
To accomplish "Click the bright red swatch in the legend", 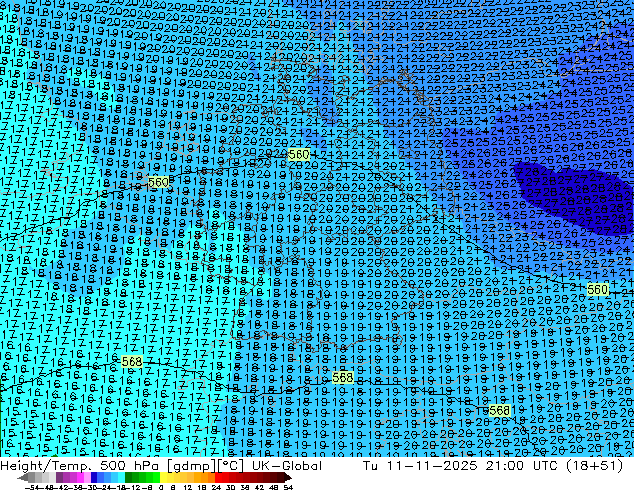I will pos(218,478).
